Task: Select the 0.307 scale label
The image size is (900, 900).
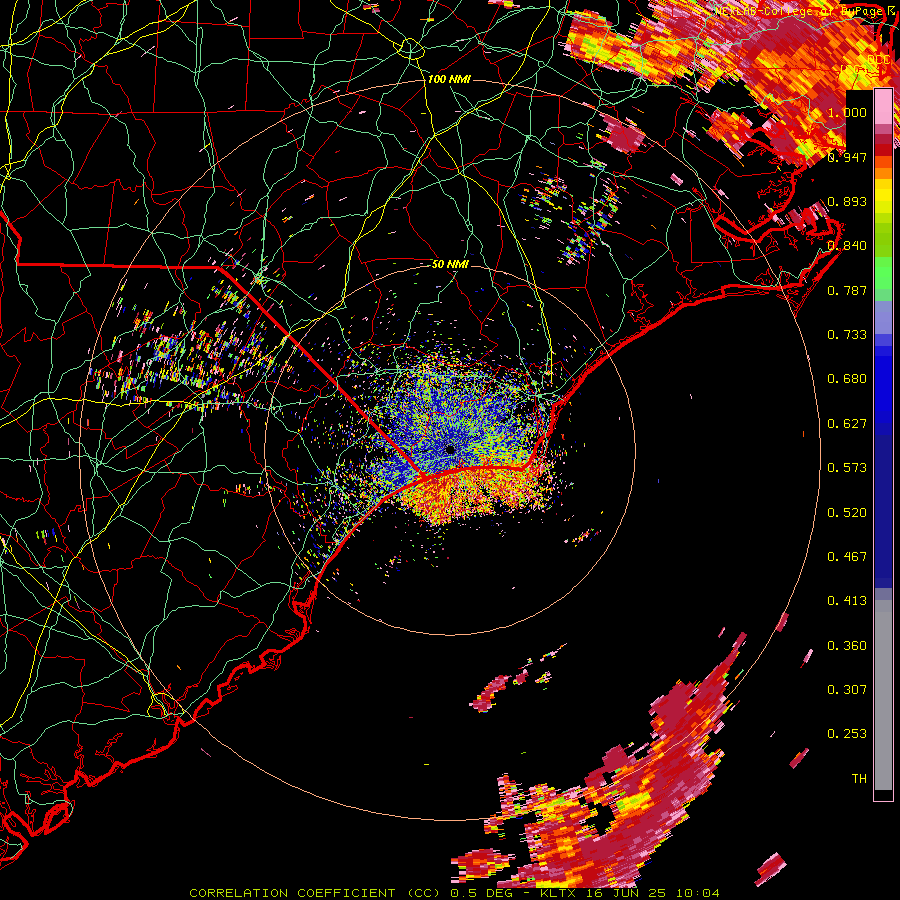Action: point(847,690)
